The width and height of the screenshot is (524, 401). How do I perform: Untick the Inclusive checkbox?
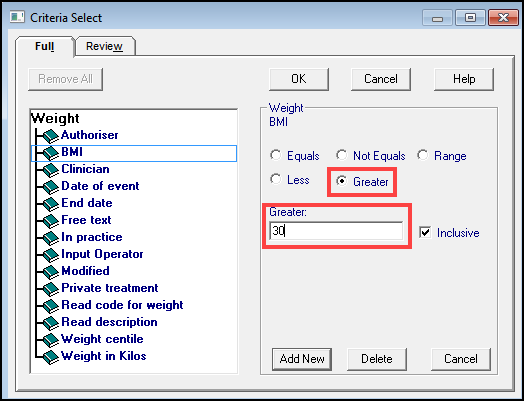(x=425, y=233)
